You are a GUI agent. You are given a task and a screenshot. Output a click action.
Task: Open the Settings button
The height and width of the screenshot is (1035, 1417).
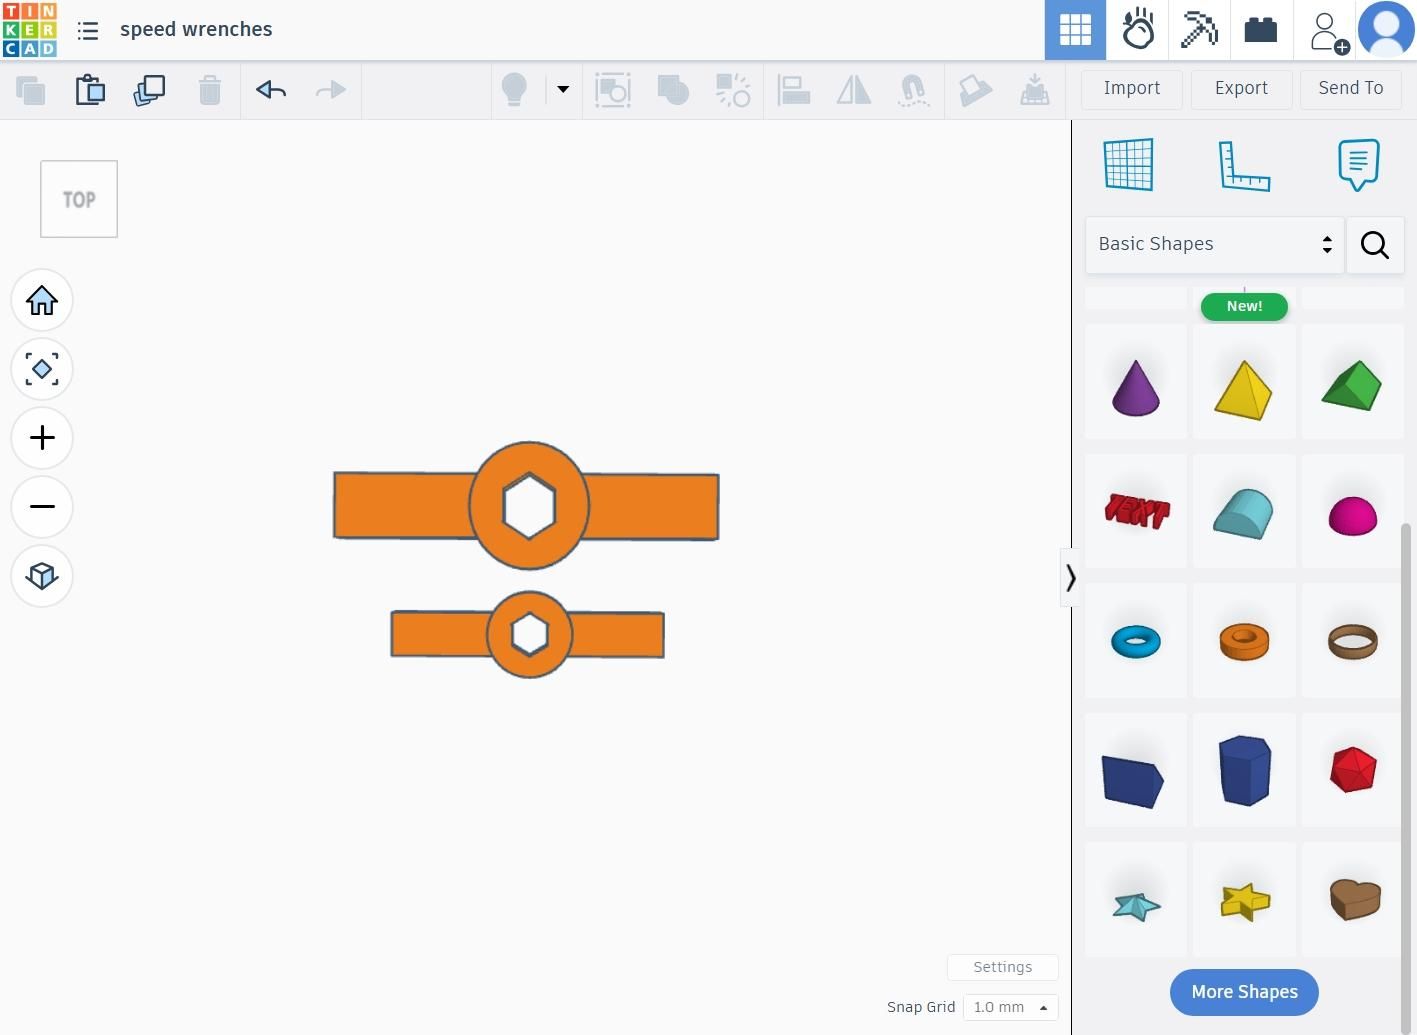point(1002,967)
